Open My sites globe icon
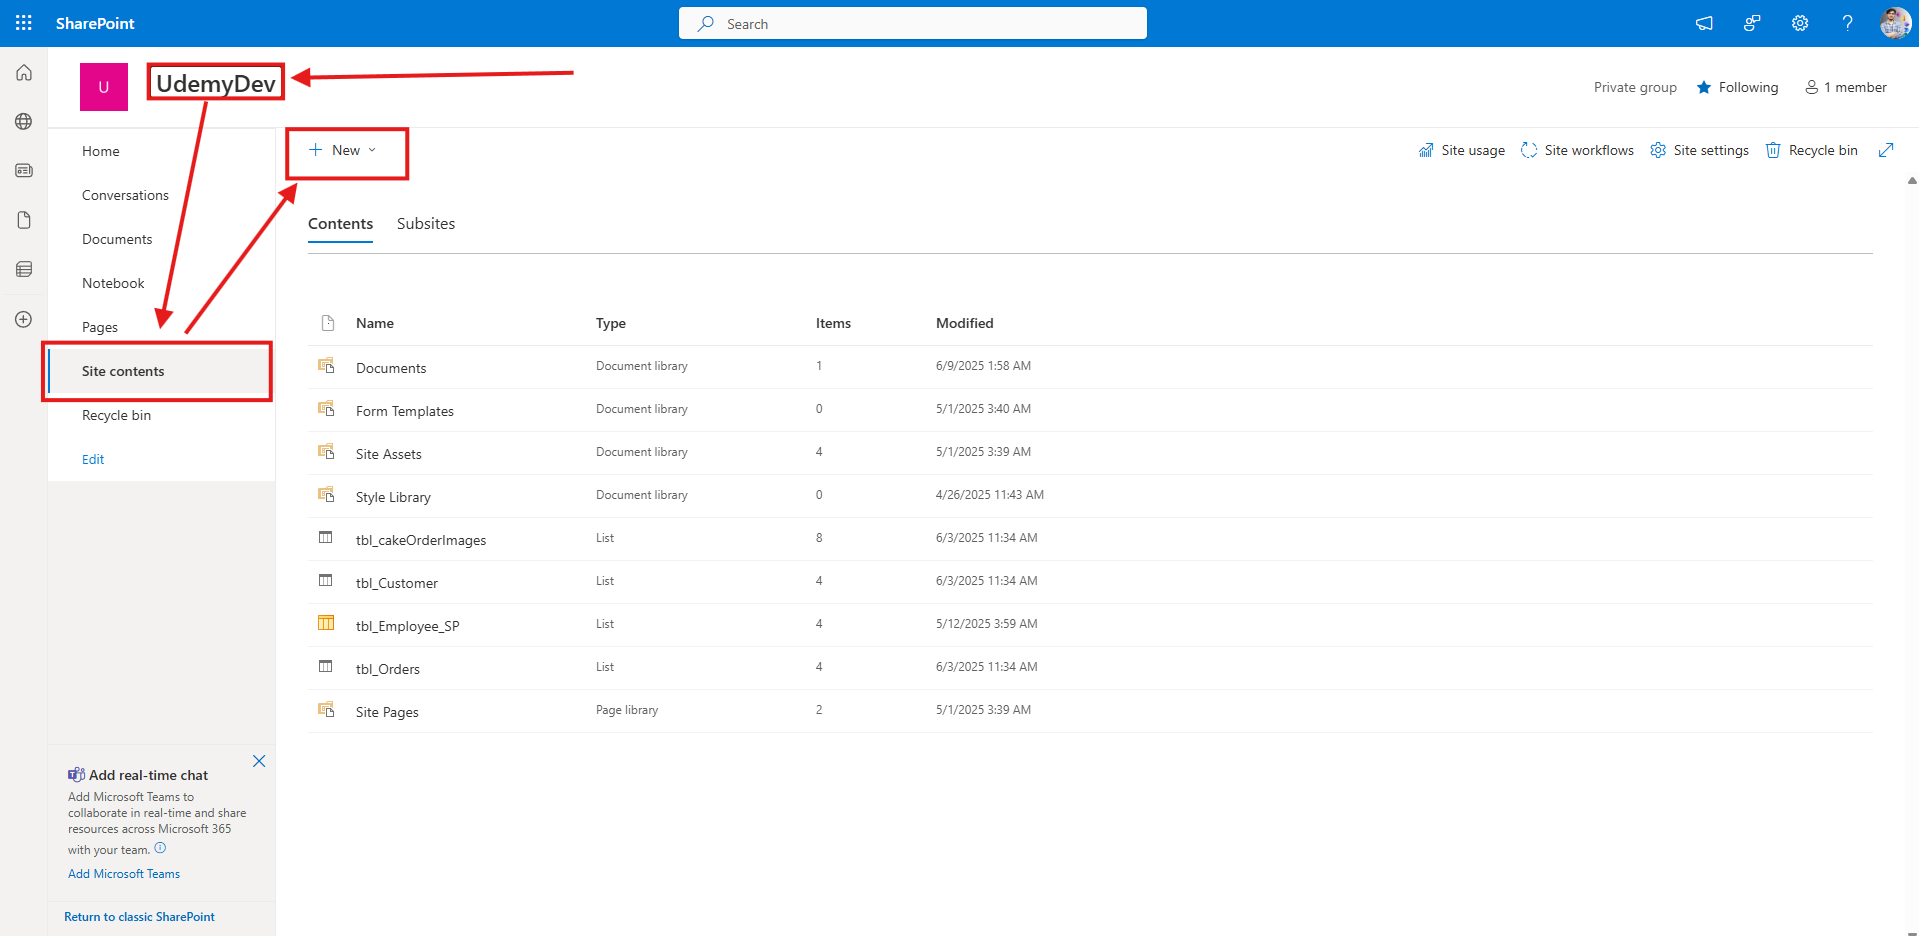 pos(24,122)
